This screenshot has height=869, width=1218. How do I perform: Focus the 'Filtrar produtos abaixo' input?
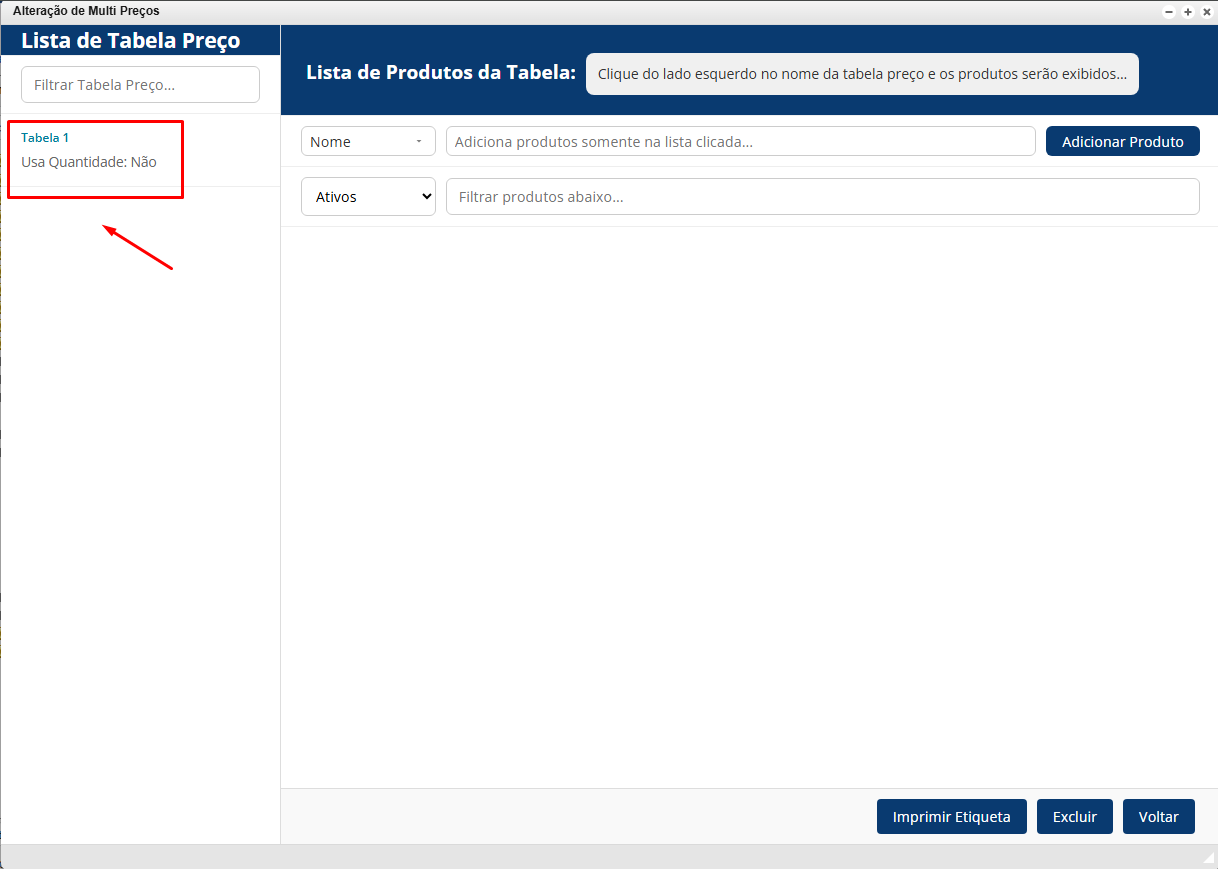pos(822,197)
